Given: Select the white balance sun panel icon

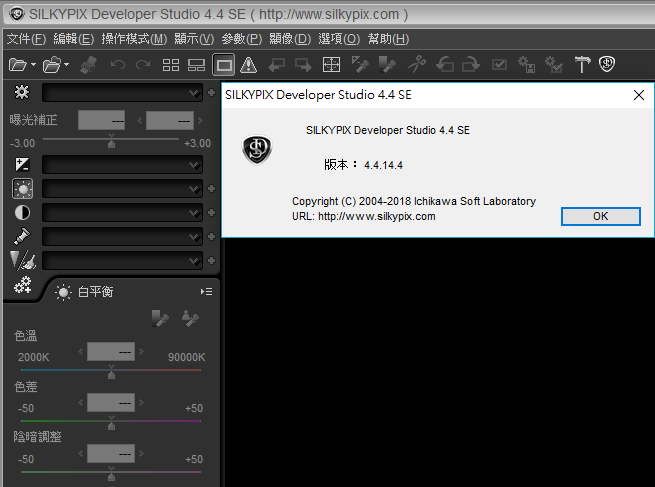Looking at the screenshot, I should (23, 189).
